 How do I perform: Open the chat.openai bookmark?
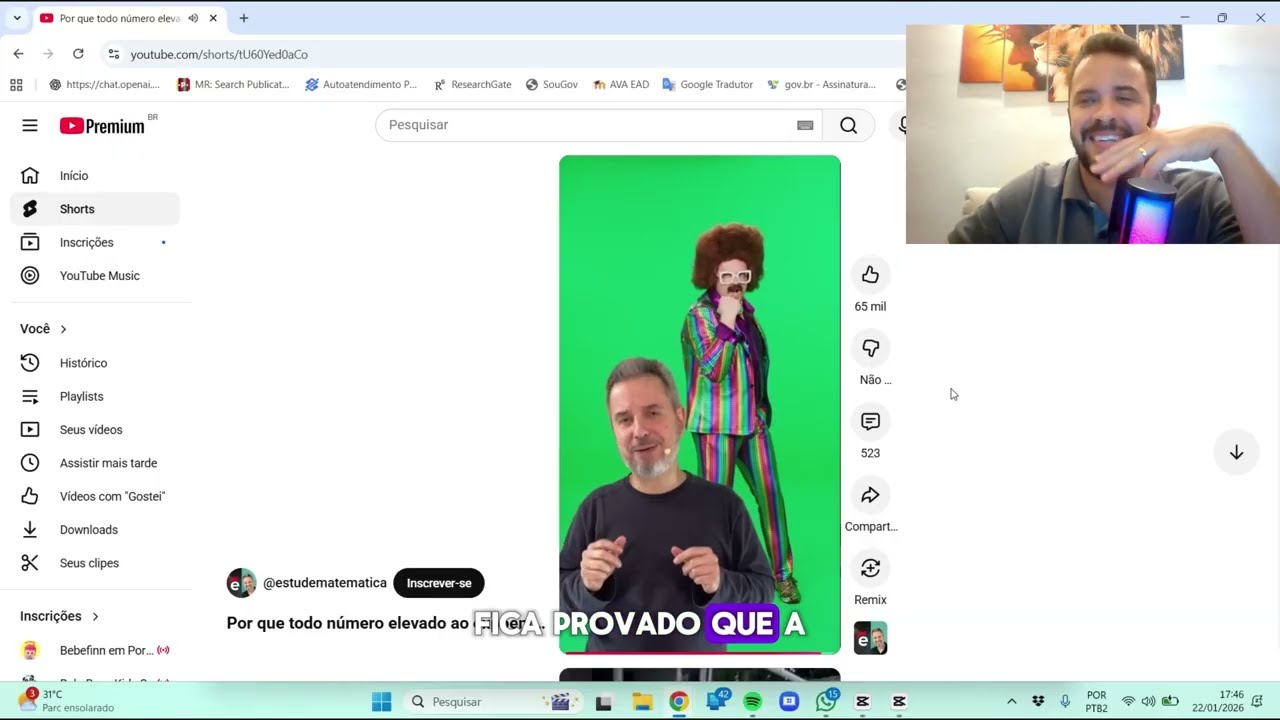coord(104,85)
